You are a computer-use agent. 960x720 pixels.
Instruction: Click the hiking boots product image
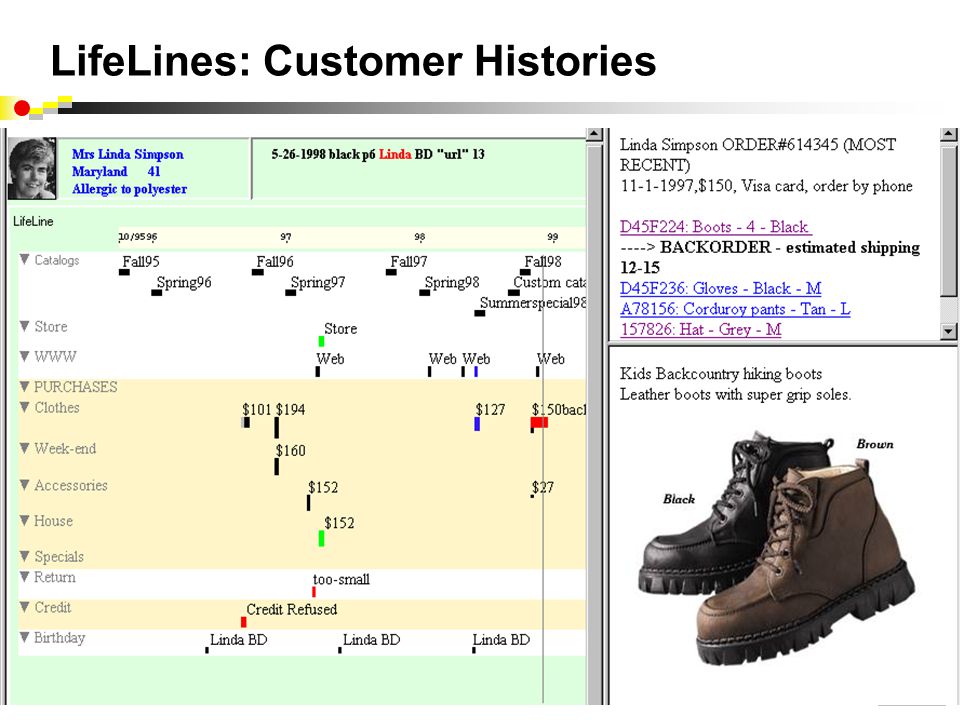point(776,548)
